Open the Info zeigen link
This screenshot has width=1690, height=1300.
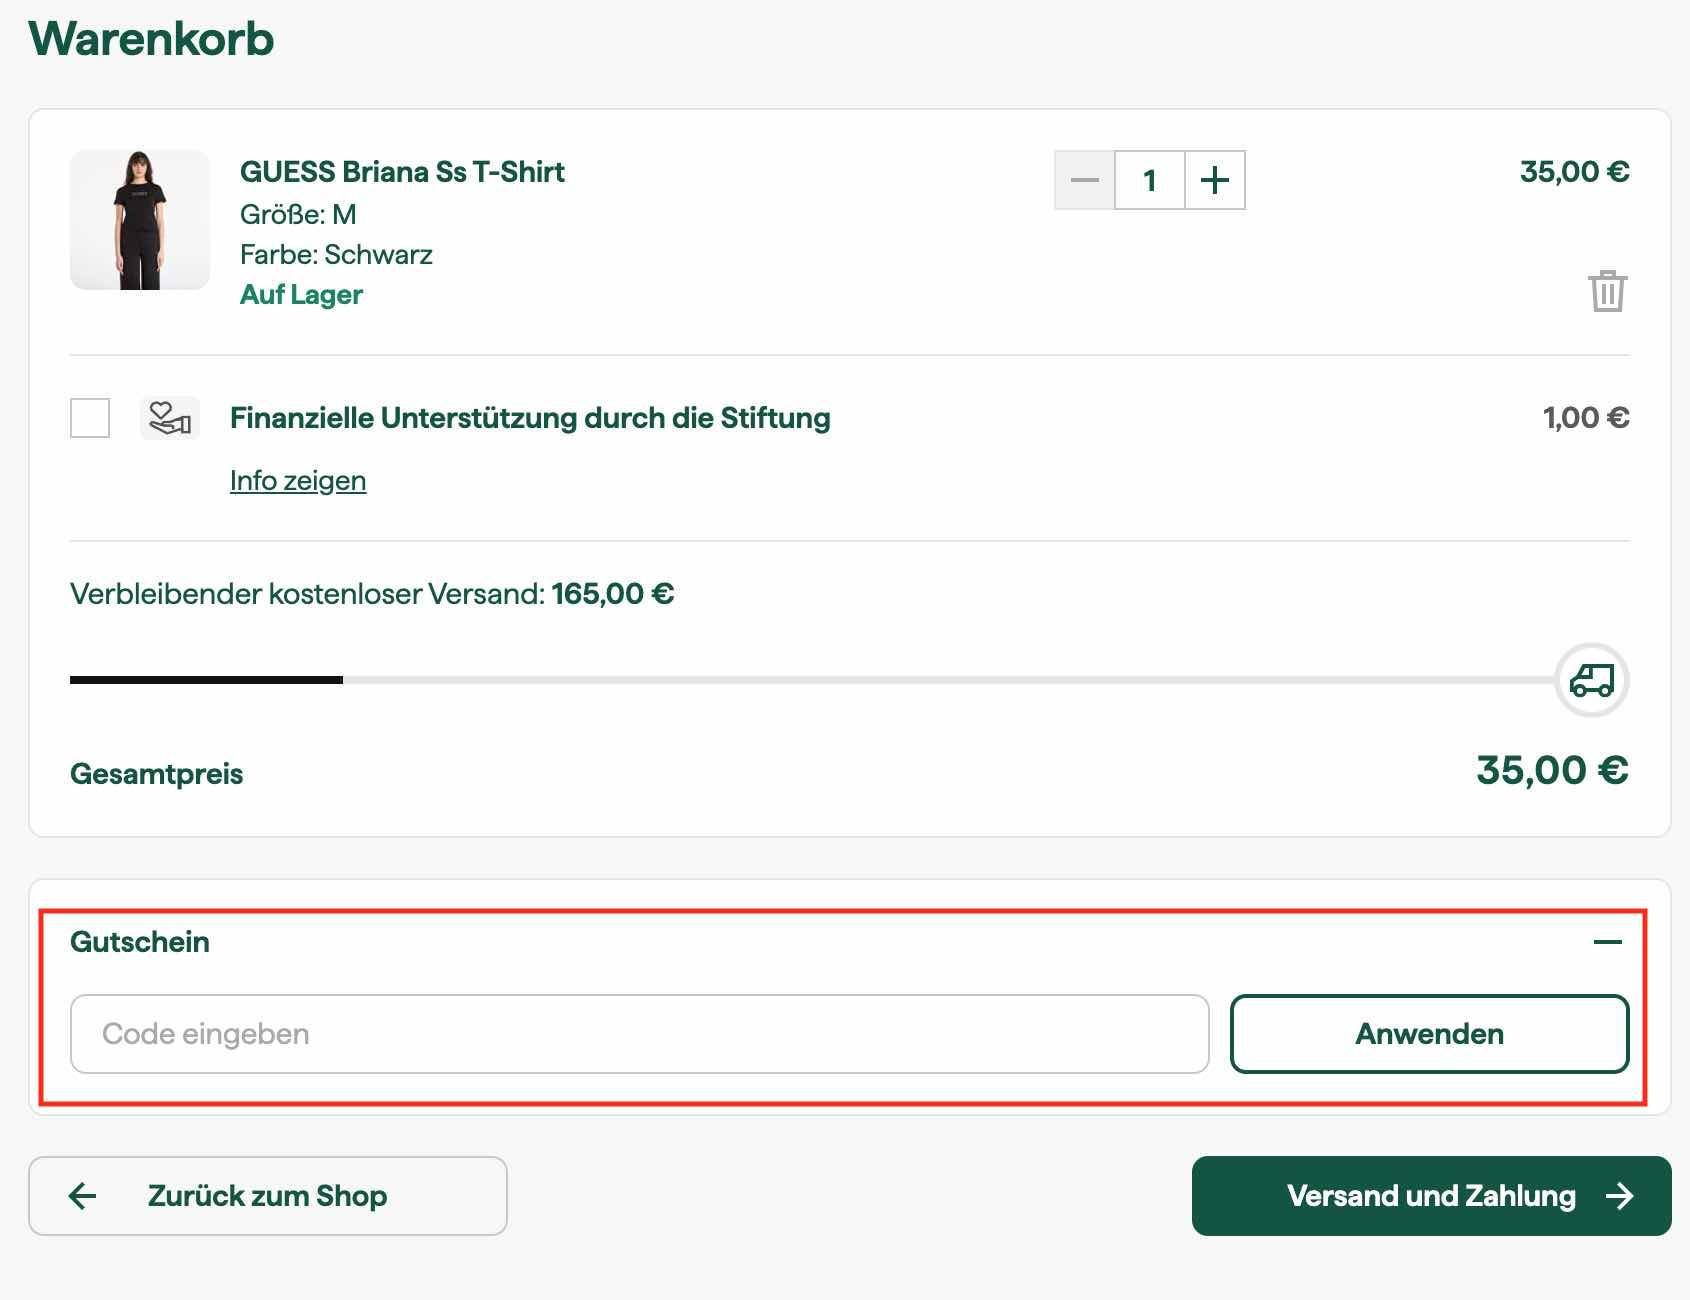(x=298, y=481)
